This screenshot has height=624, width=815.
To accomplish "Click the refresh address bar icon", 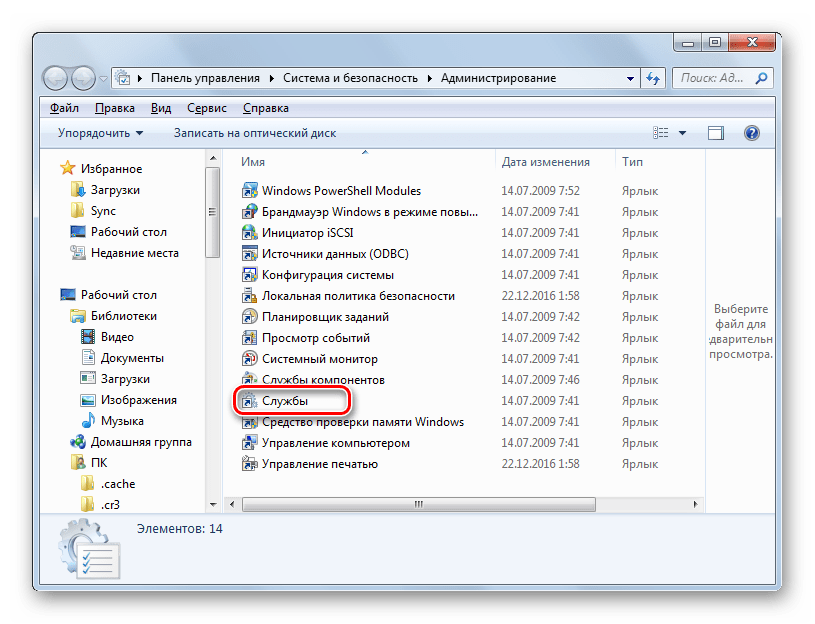I will [x=653, y=78].
